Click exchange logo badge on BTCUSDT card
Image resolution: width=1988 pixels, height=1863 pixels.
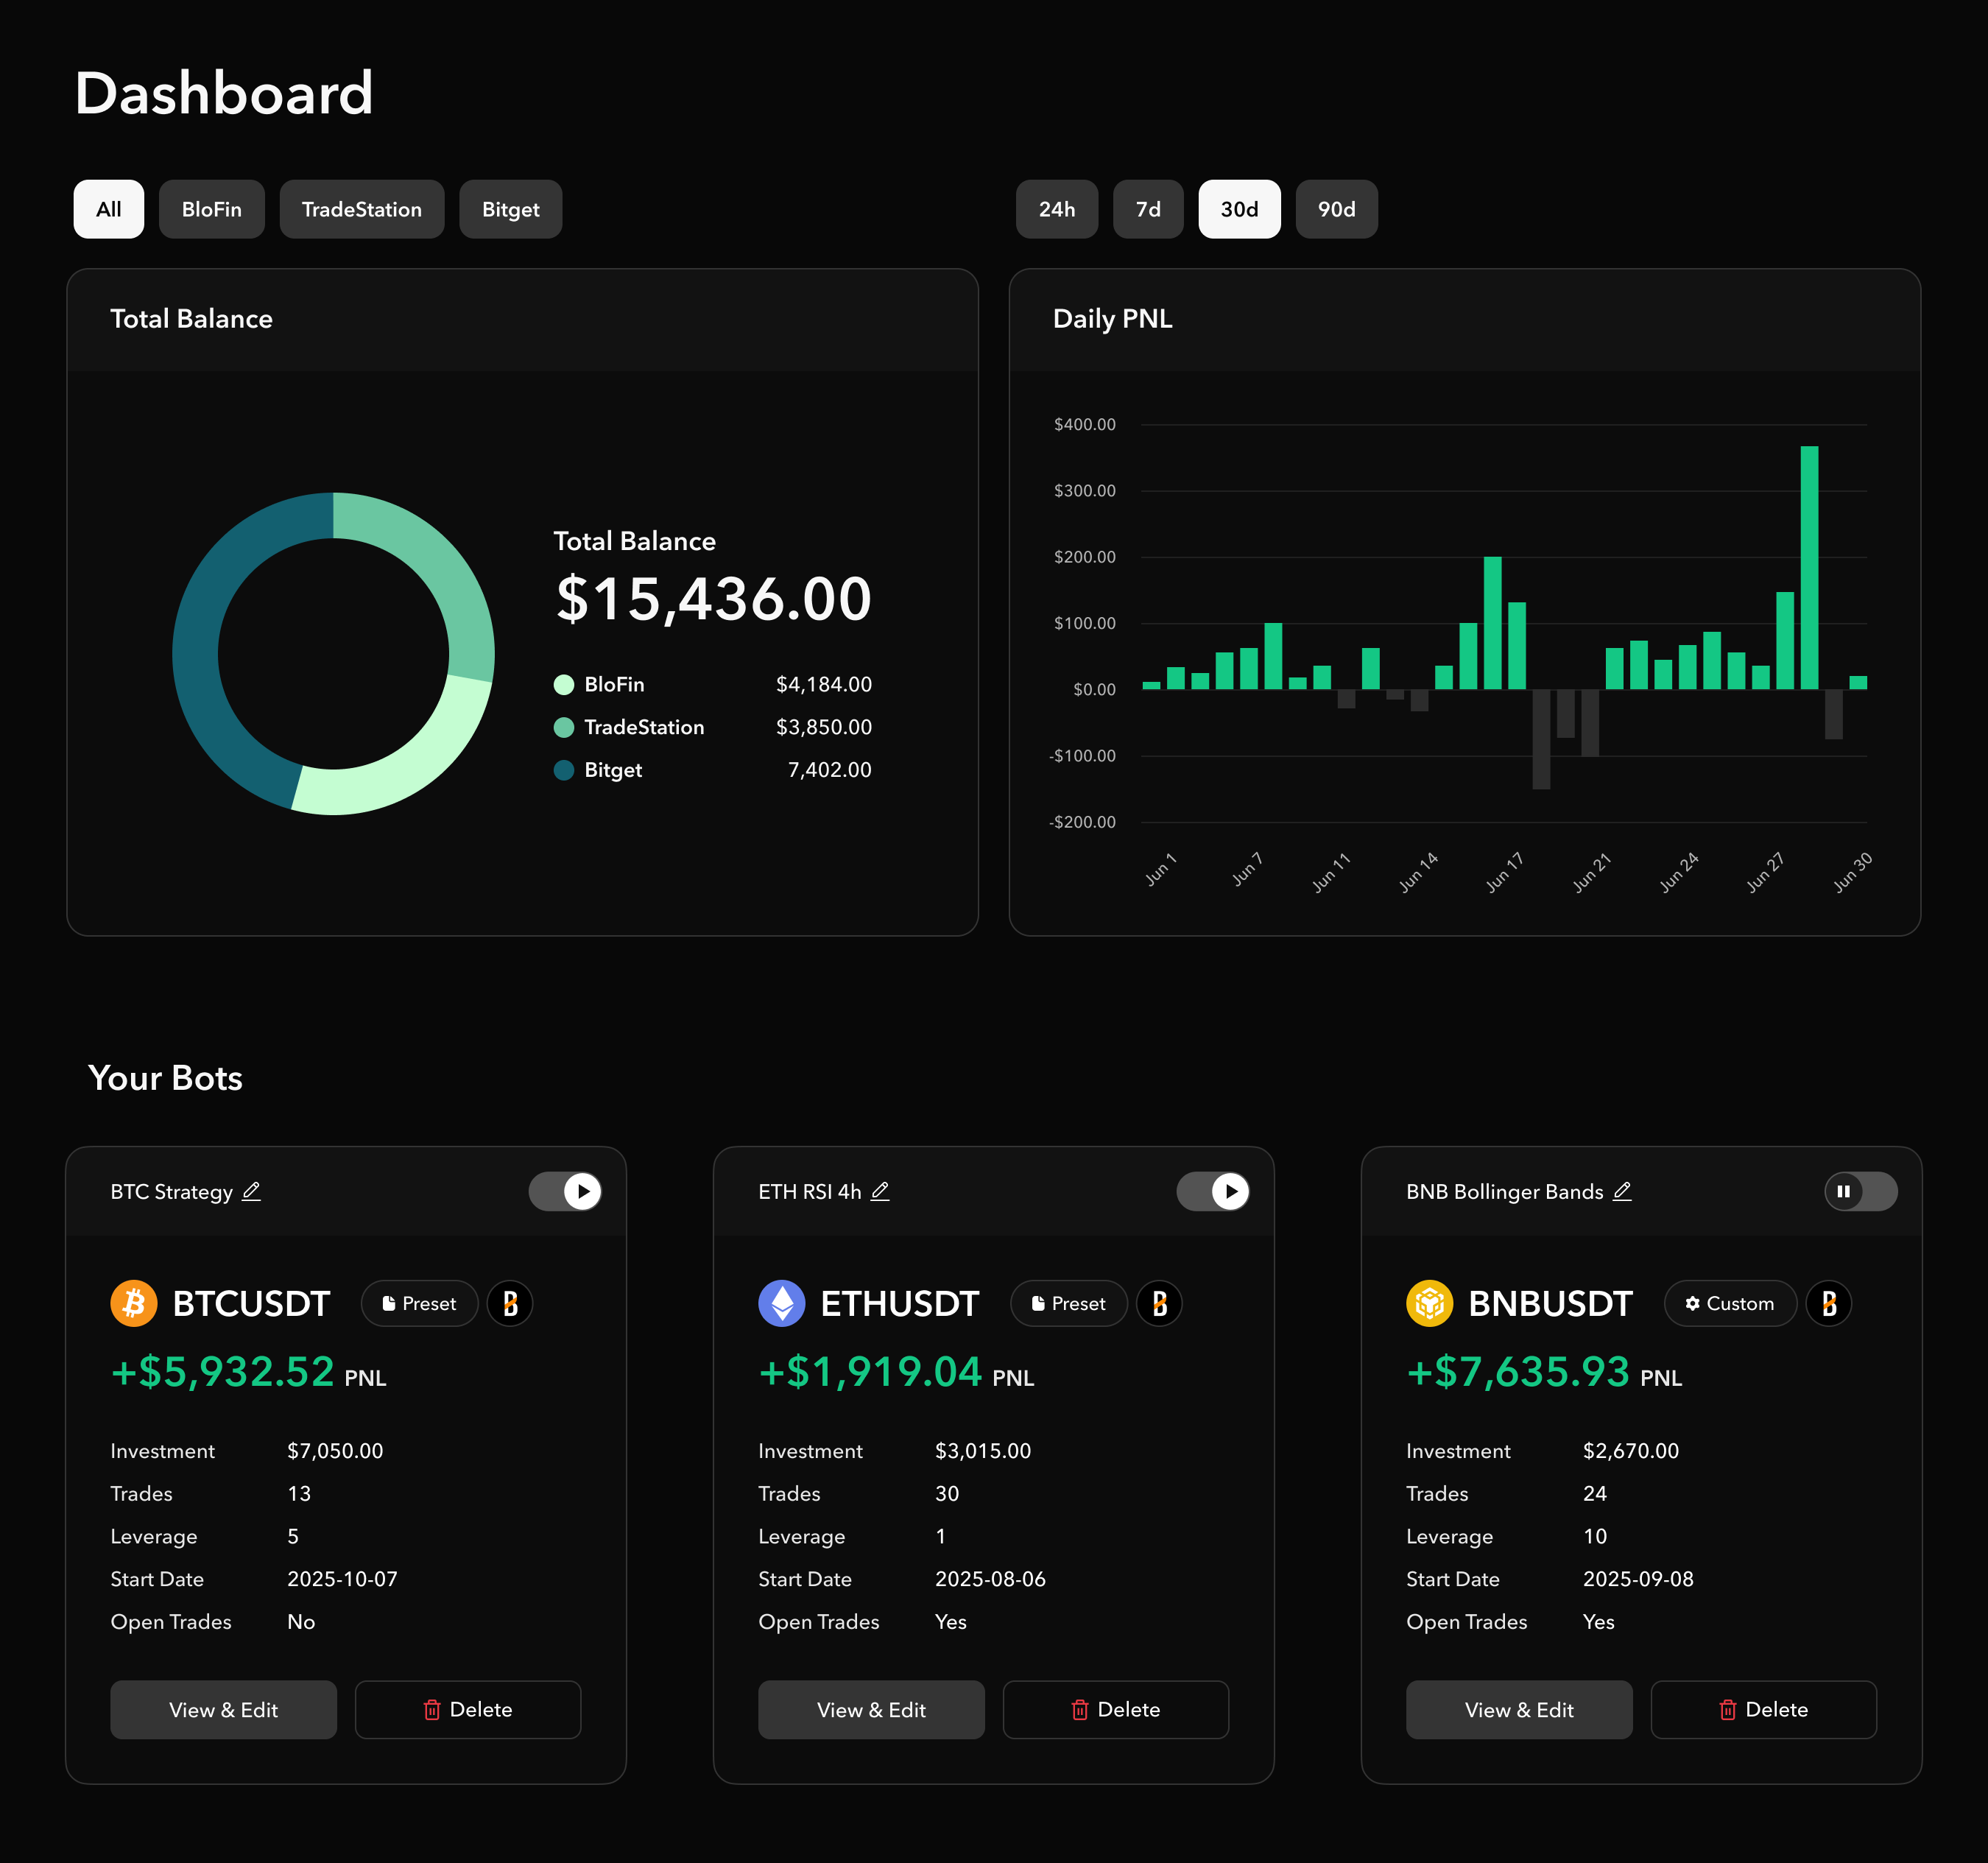[x=510, y=1303]
